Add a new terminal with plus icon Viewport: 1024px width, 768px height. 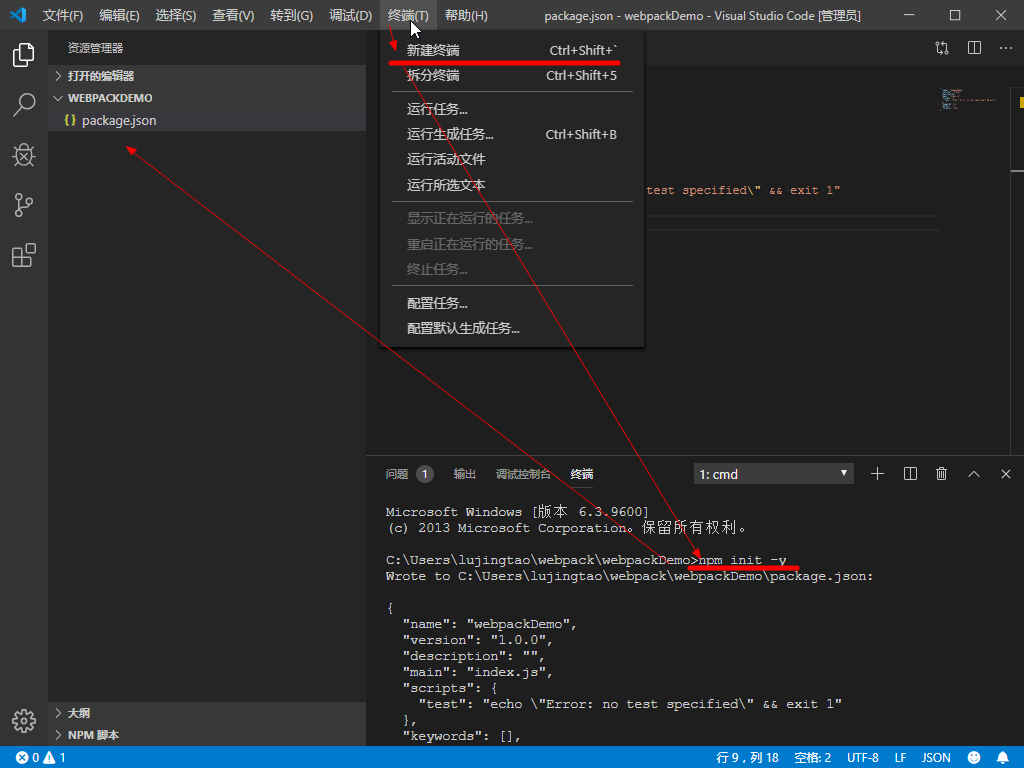tap(877, 474)
